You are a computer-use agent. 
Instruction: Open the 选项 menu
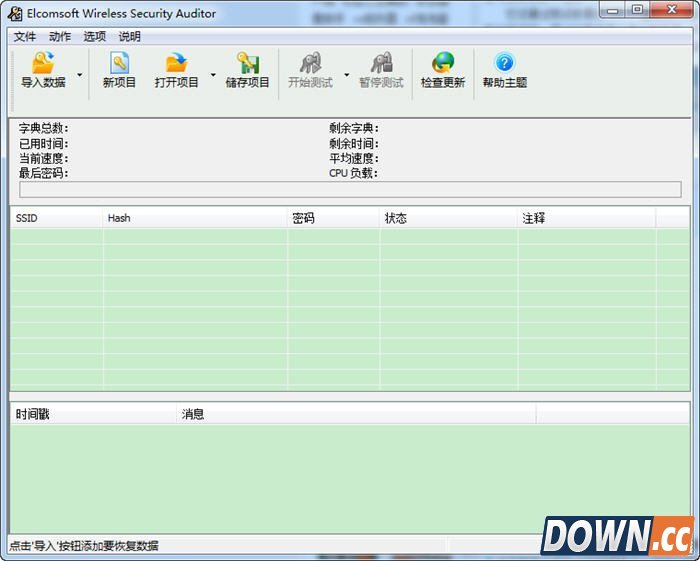click(x=95, y=37)
